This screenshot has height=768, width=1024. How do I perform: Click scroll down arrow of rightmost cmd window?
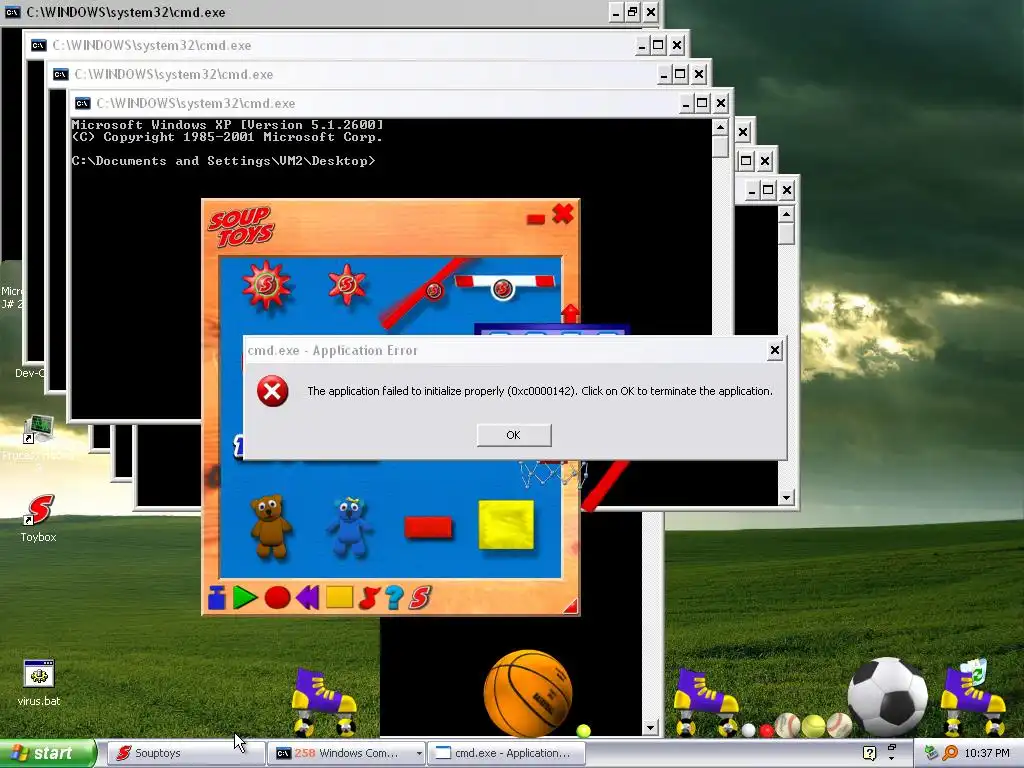pos(786,498)
